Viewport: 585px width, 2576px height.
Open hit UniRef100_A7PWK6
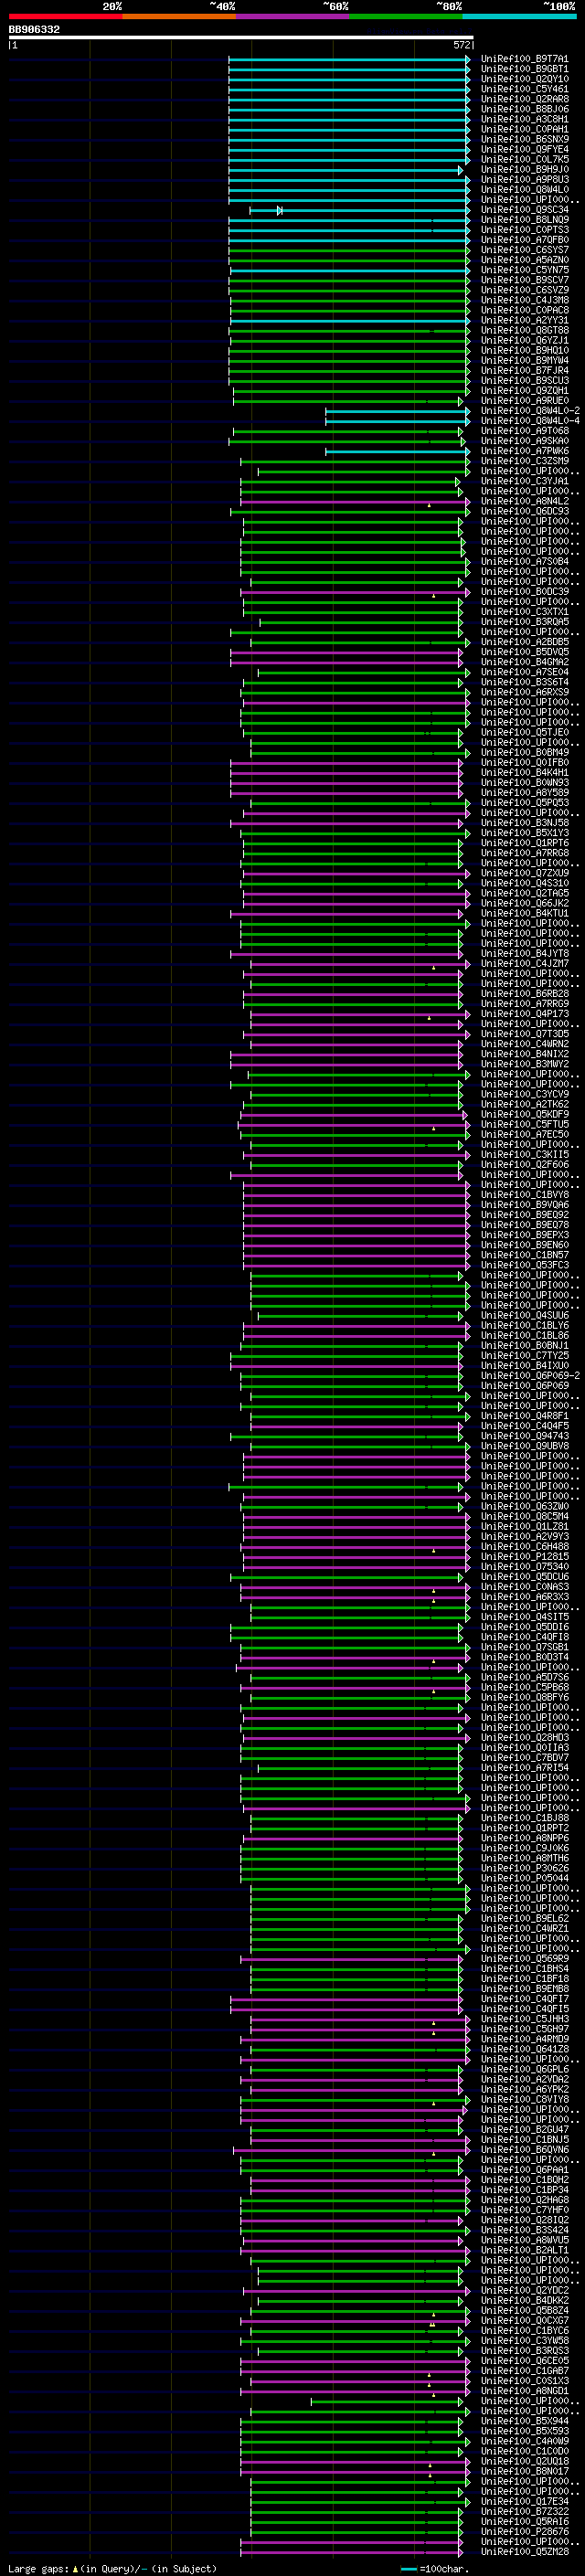(524, 451)
